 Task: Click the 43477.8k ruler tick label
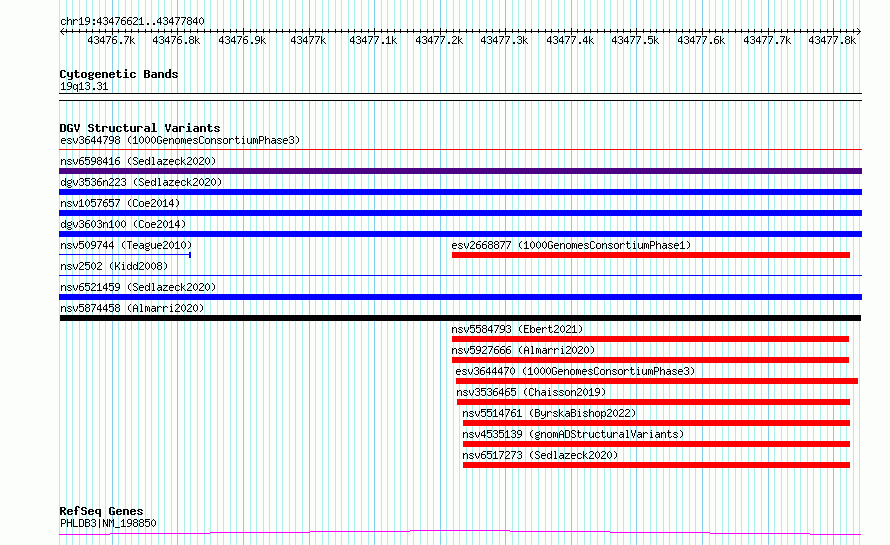[x=832, y=40]
